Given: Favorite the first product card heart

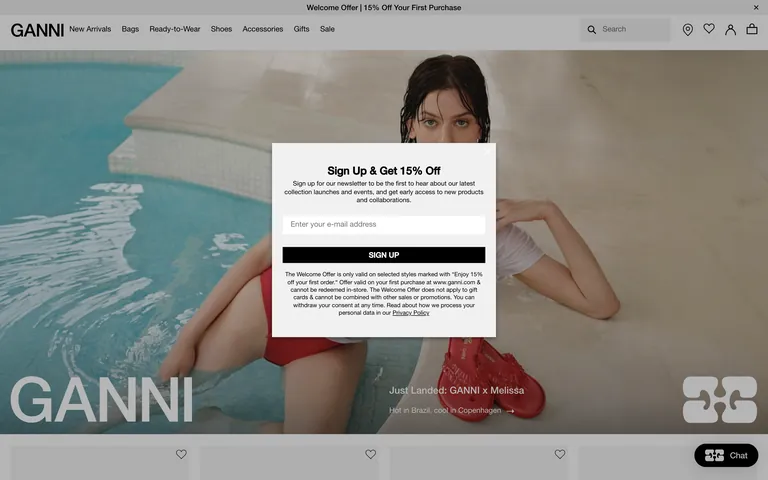Looking at the screenshot, I should click(181, 454).
